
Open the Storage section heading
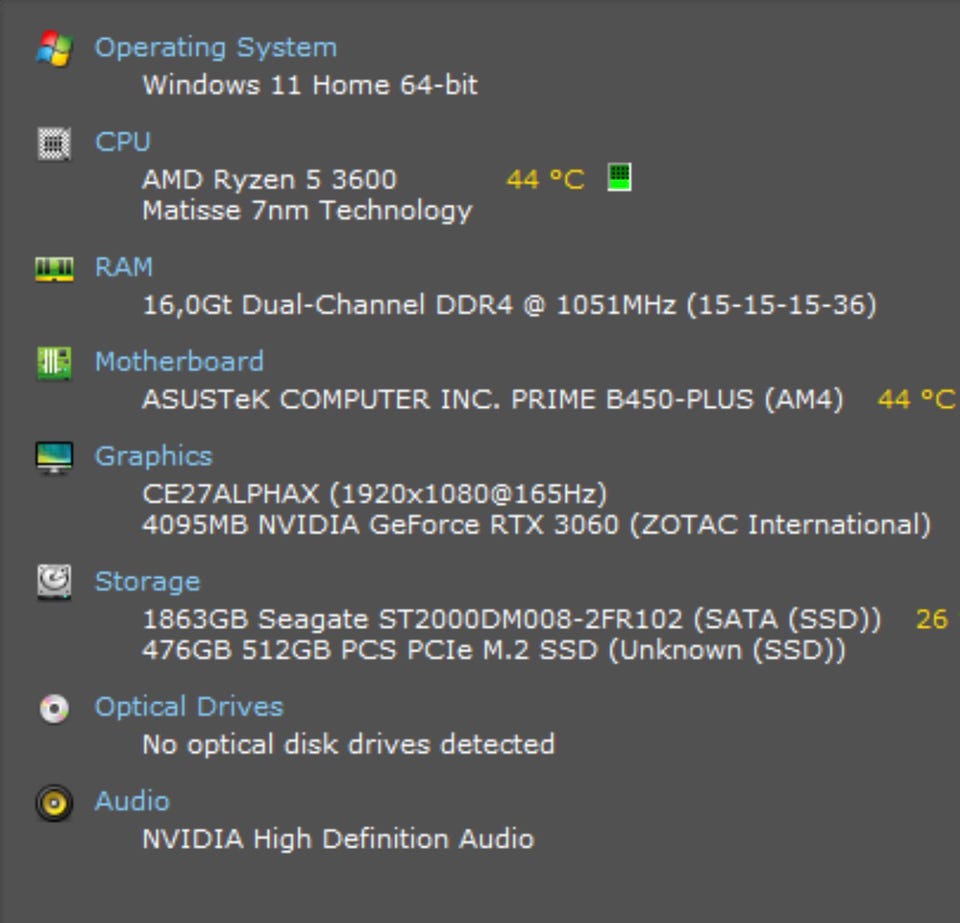pos(147,581)
